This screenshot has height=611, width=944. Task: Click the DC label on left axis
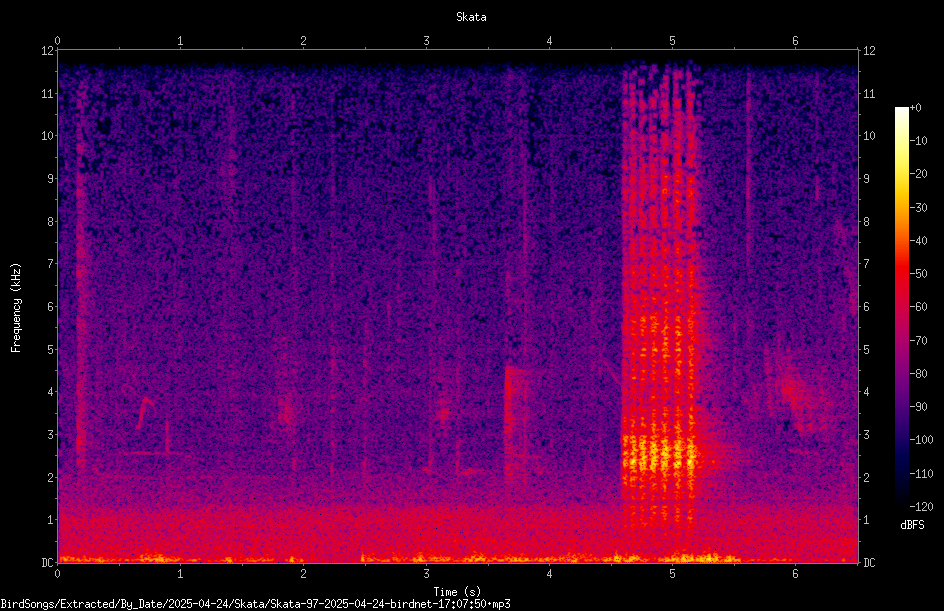(x=48, y=562)
